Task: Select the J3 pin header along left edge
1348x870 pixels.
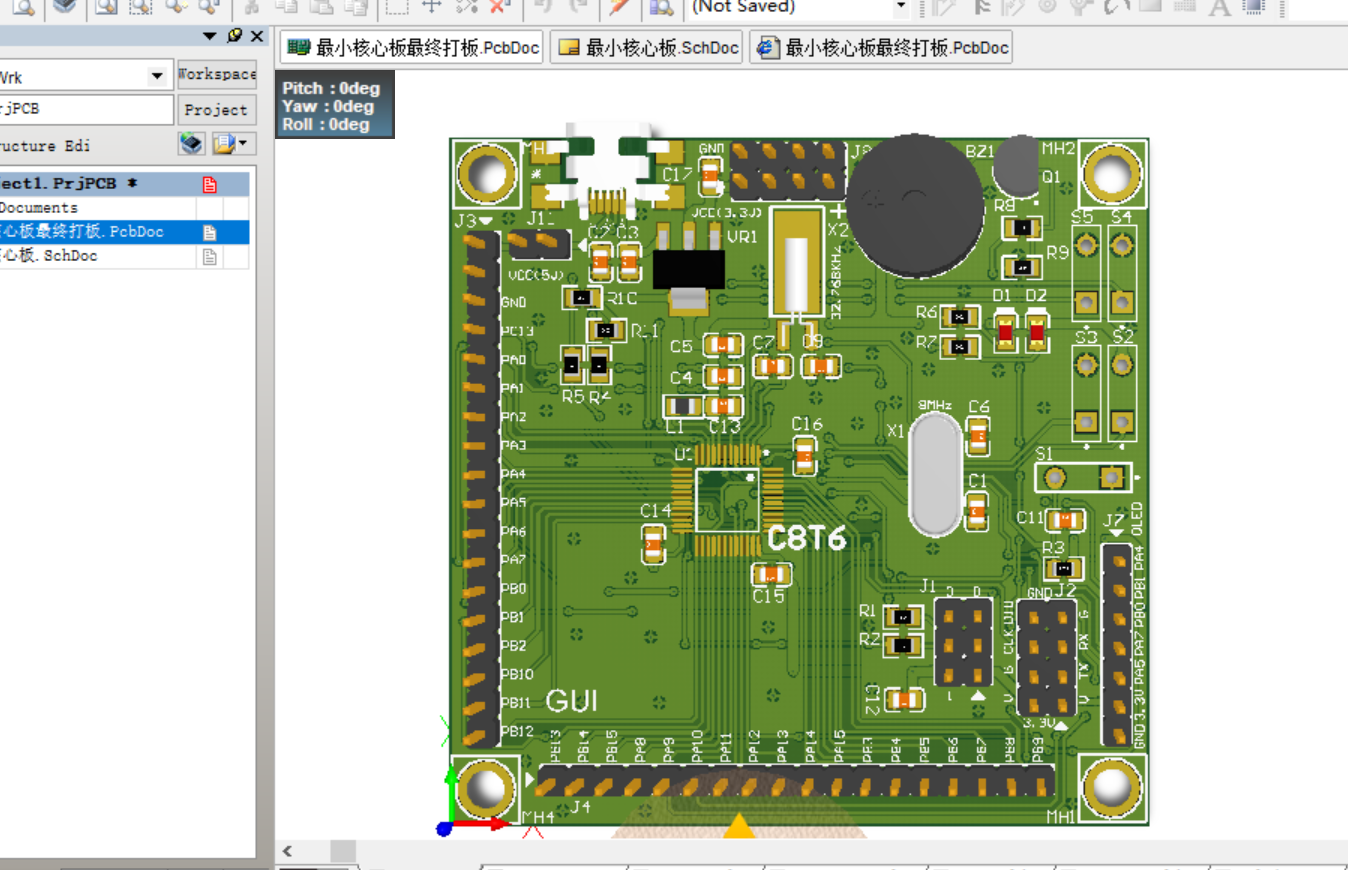Action: [x=484, y=490]
